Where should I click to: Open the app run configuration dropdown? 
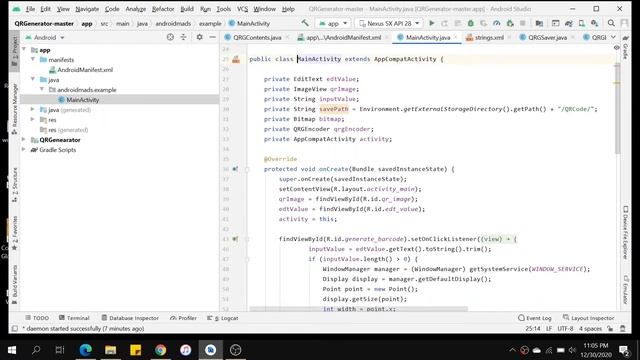pos(333,23)
